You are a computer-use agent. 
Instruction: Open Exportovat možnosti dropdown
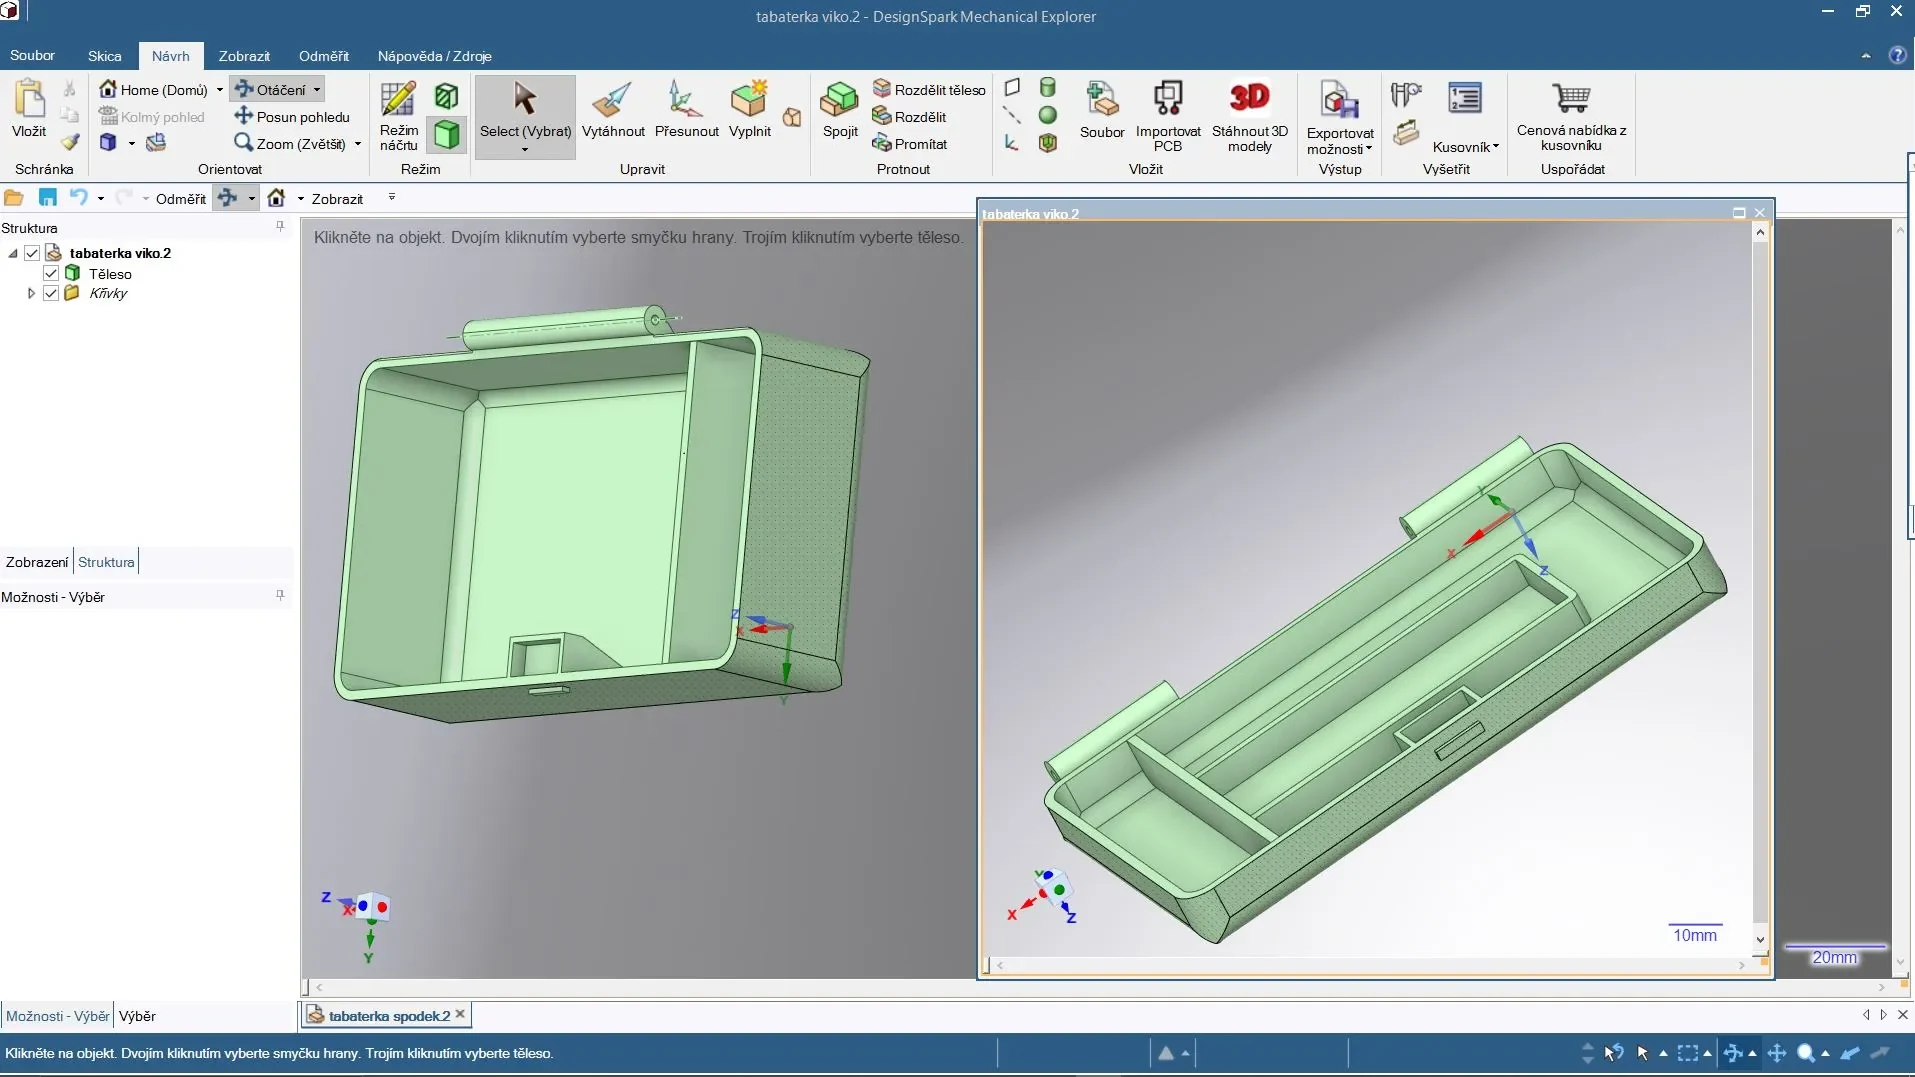1340,118
